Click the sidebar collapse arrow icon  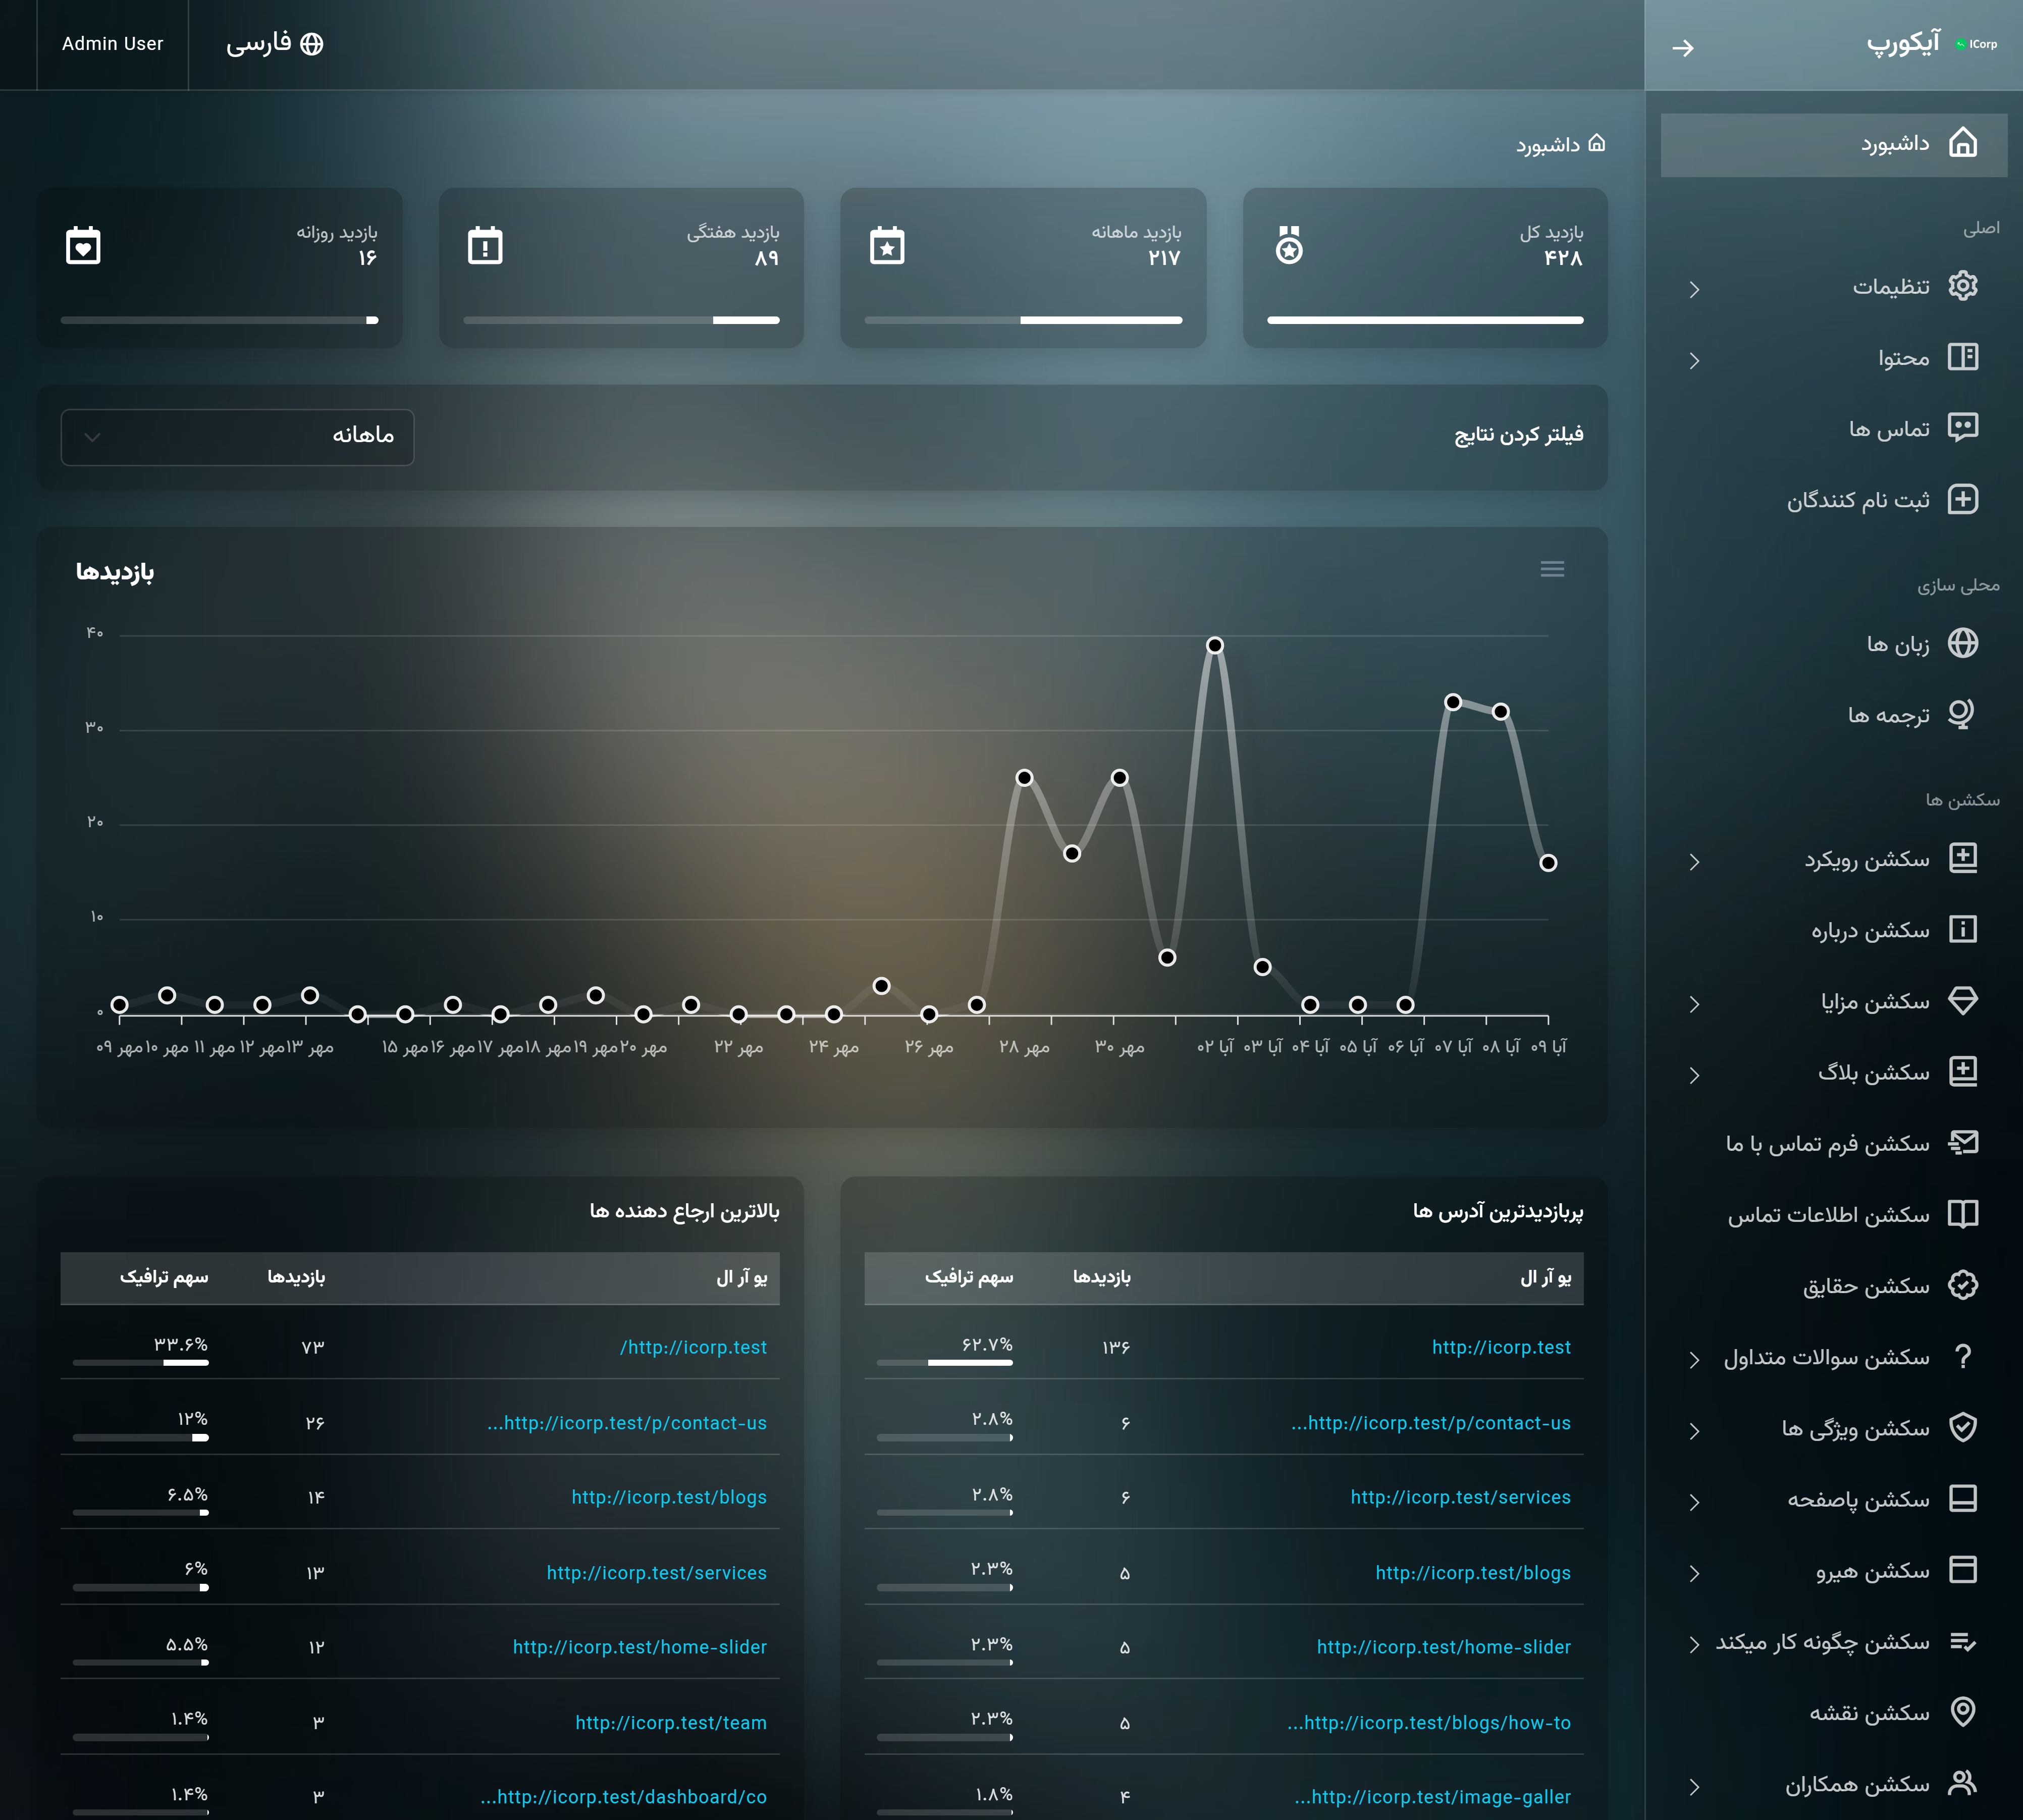[x=1683, y=47]
